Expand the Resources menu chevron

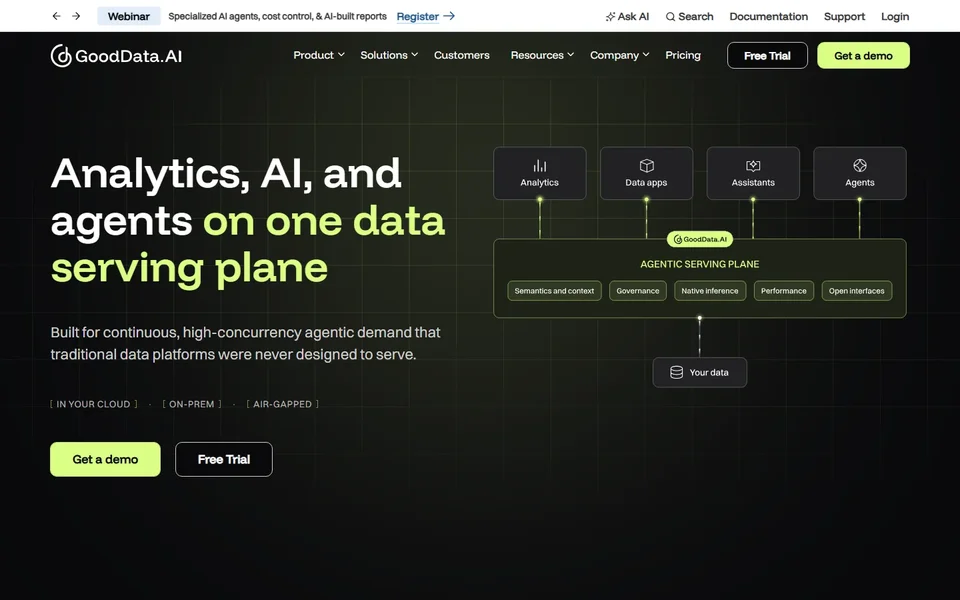571,54
